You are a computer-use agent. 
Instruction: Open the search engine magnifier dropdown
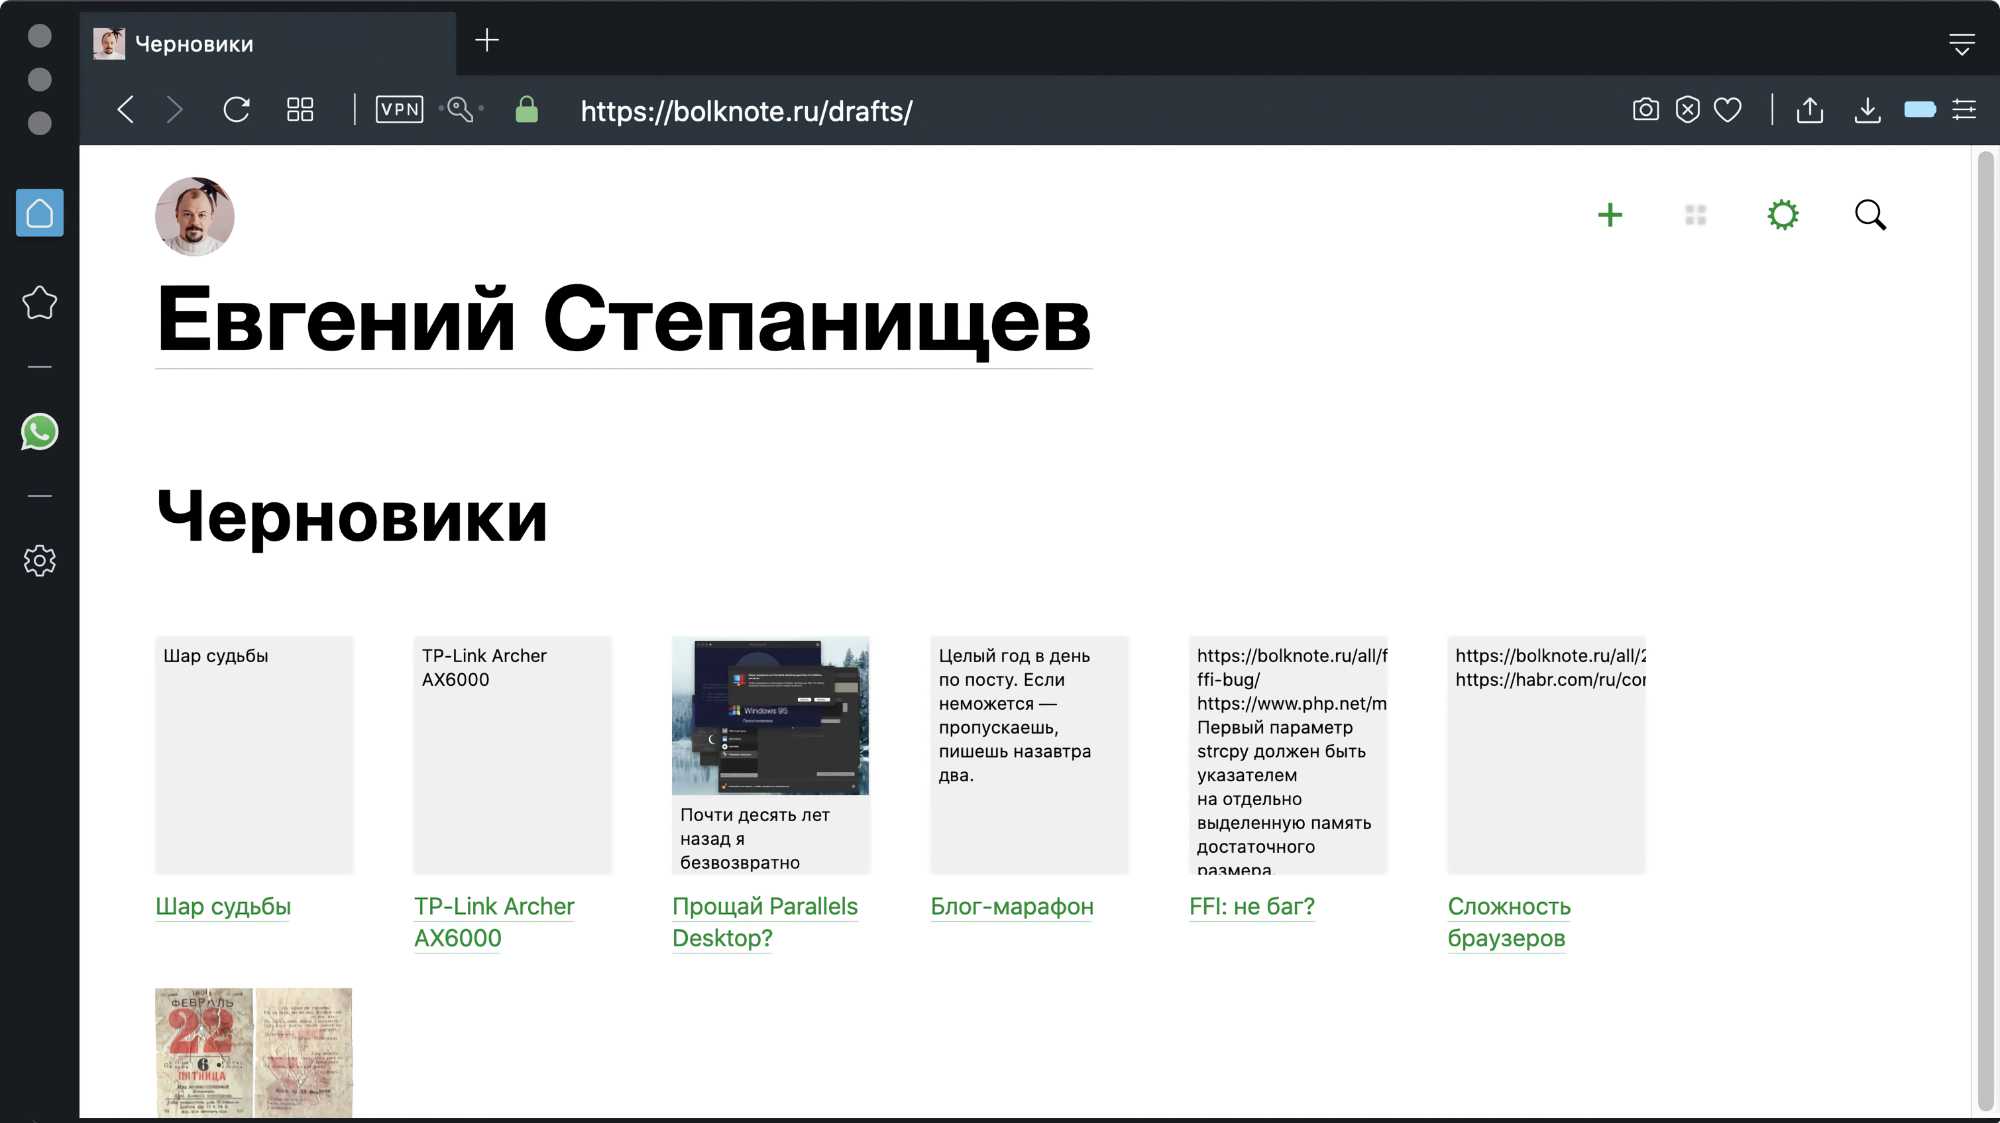461,109
